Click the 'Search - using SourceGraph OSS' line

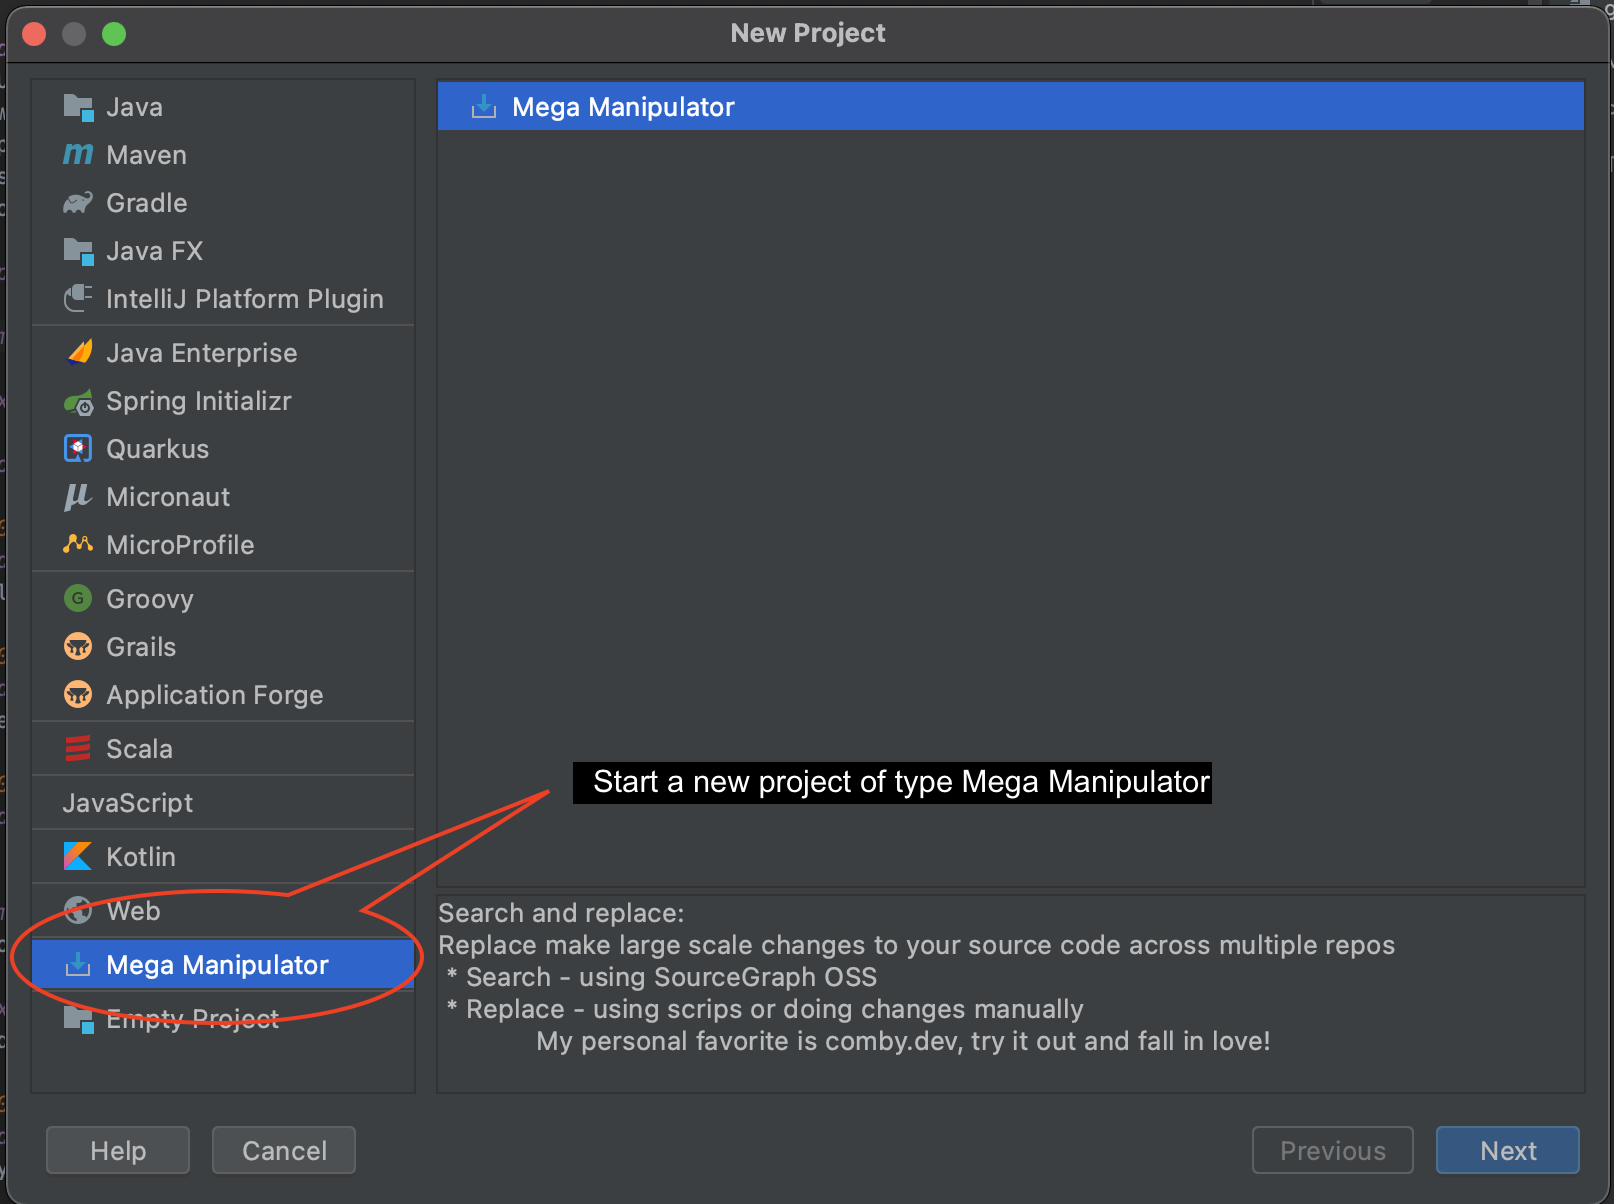tap(662, 977)
